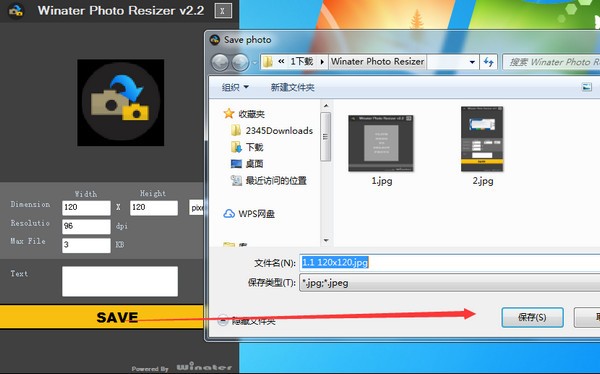Edit the Max File KB field

pyautogui.click(x=86, y=245)
